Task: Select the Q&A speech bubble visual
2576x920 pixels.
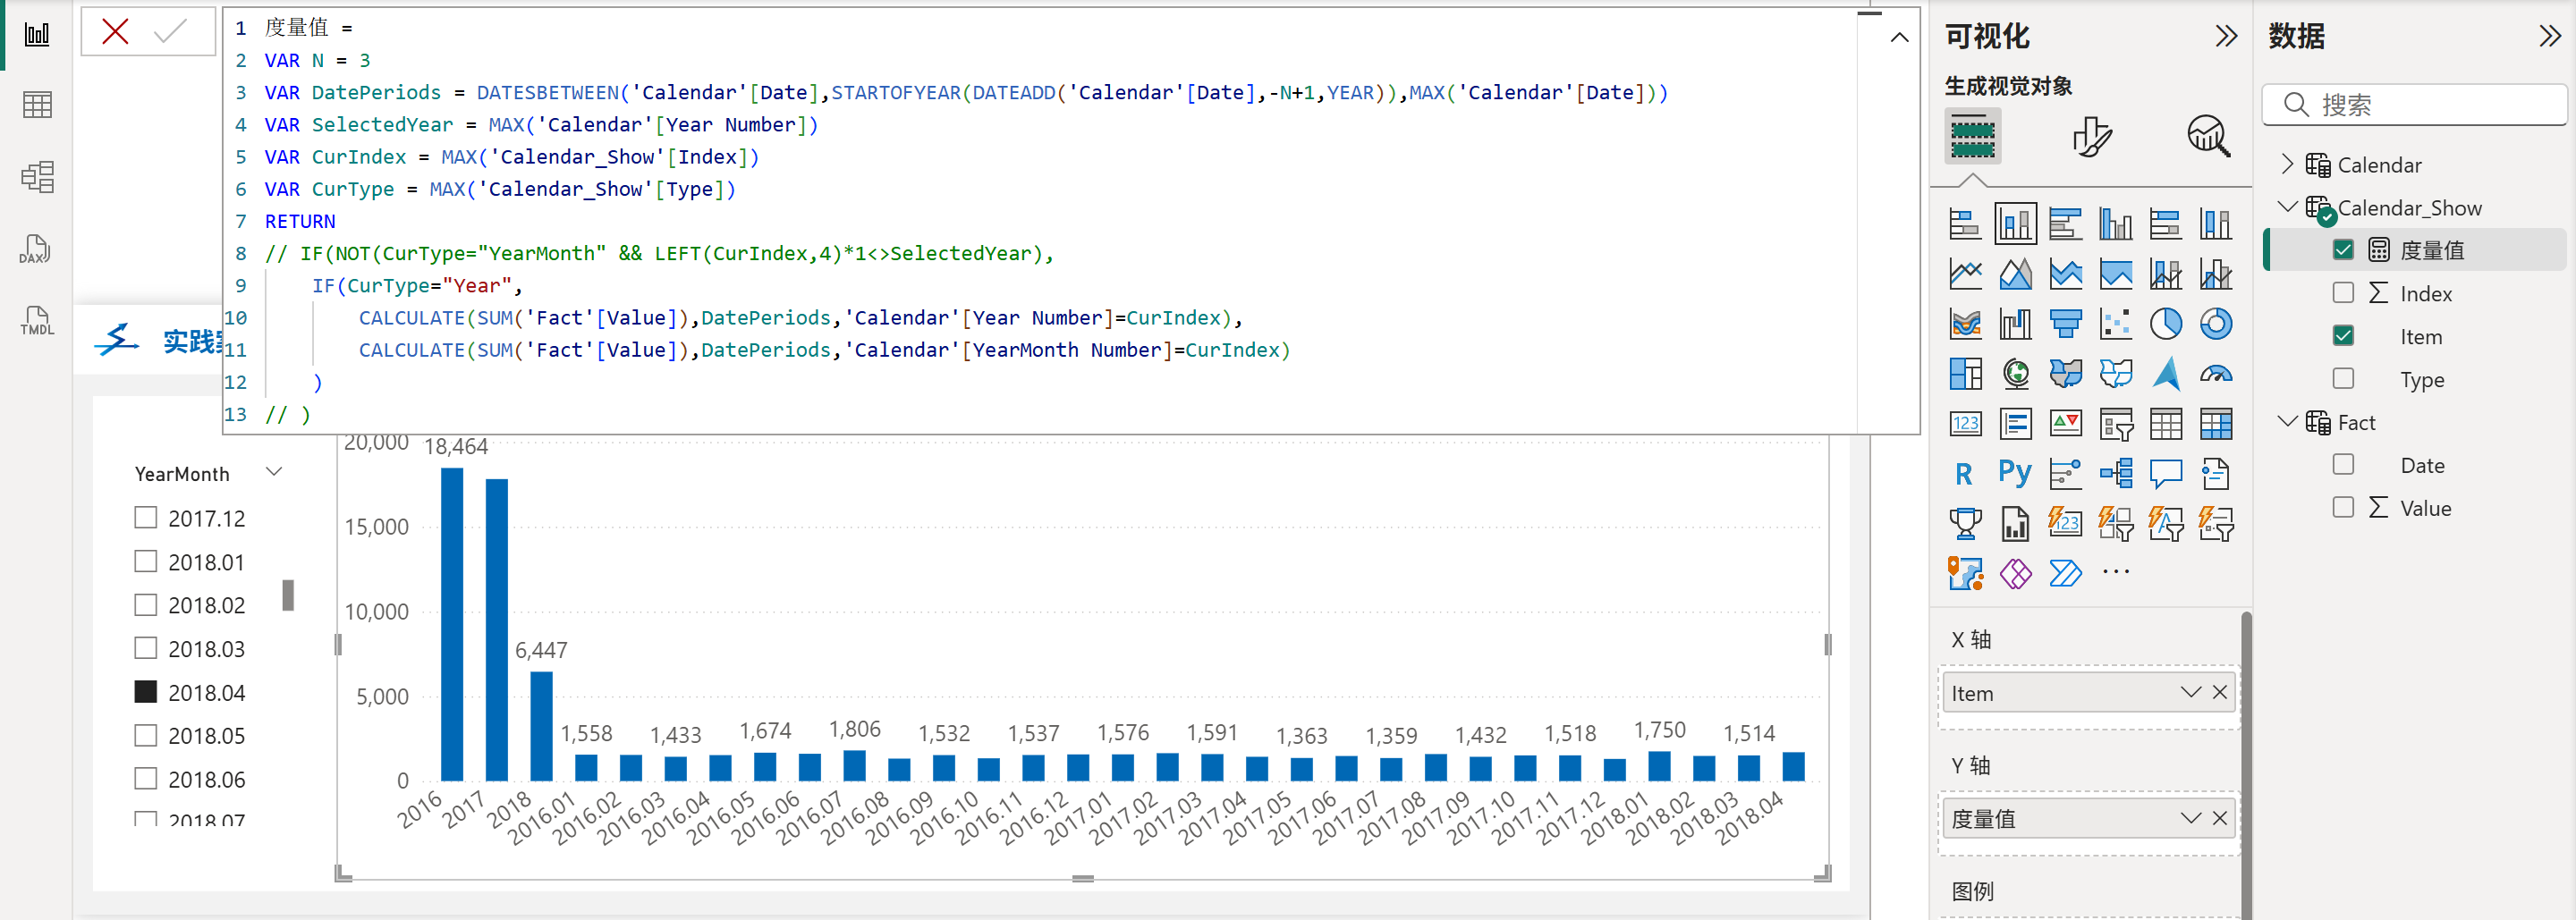Action: pos(2165,474)
